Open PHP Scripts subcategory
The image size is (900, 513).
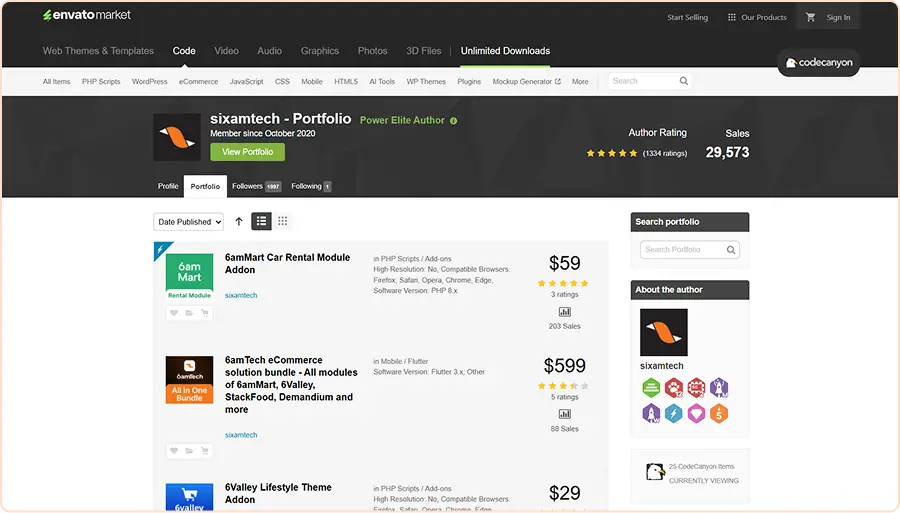pos(101,81)
